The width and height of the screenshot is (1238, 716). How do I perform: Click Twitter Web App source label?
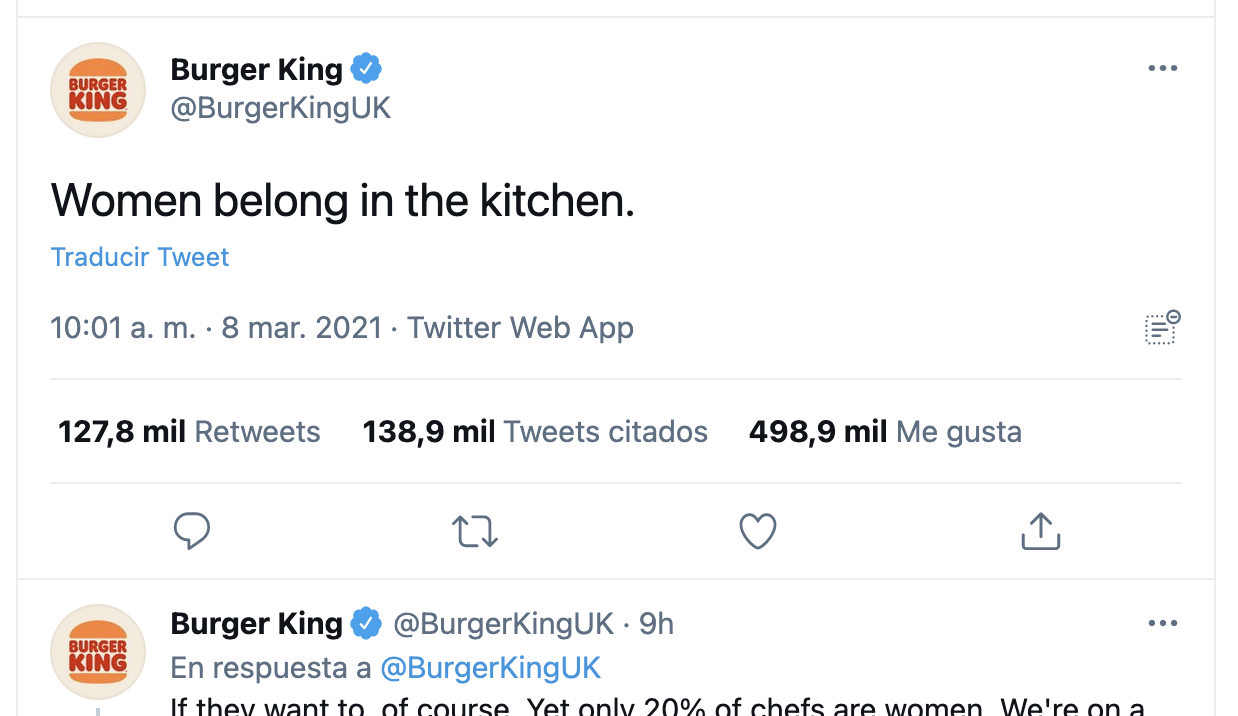(x=520, y=328)
